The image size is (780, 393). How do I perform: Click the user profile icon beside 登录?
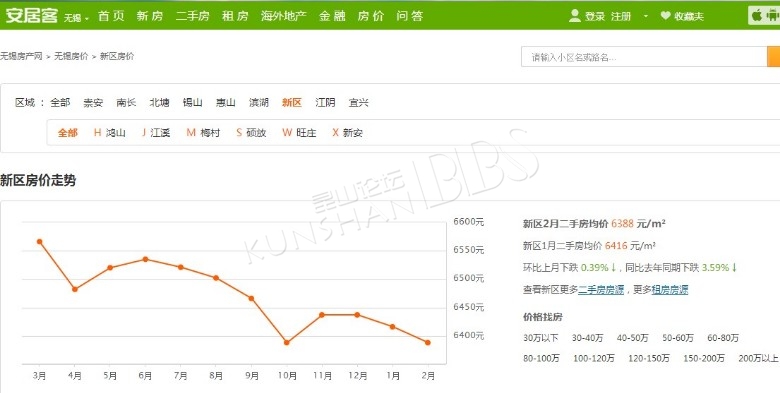(575, 16)
